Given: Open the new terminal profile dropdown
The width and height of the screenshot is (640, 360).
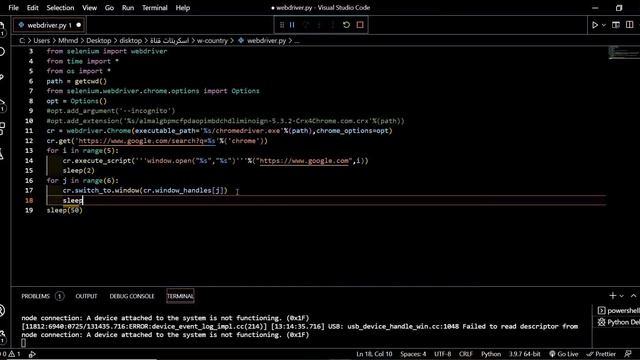Looking at the screenshot, I should [621, 296].
